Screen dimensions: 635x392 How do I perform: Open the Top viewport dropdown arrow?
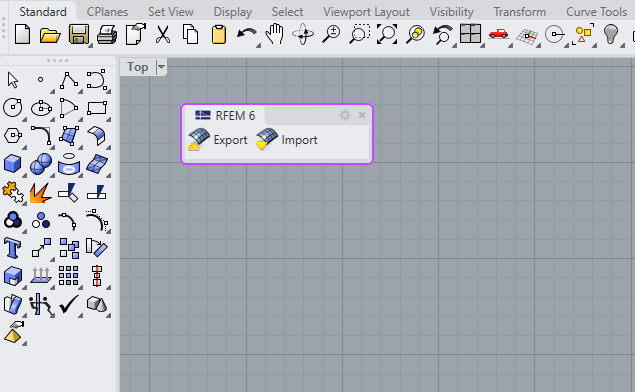[161, 67]
